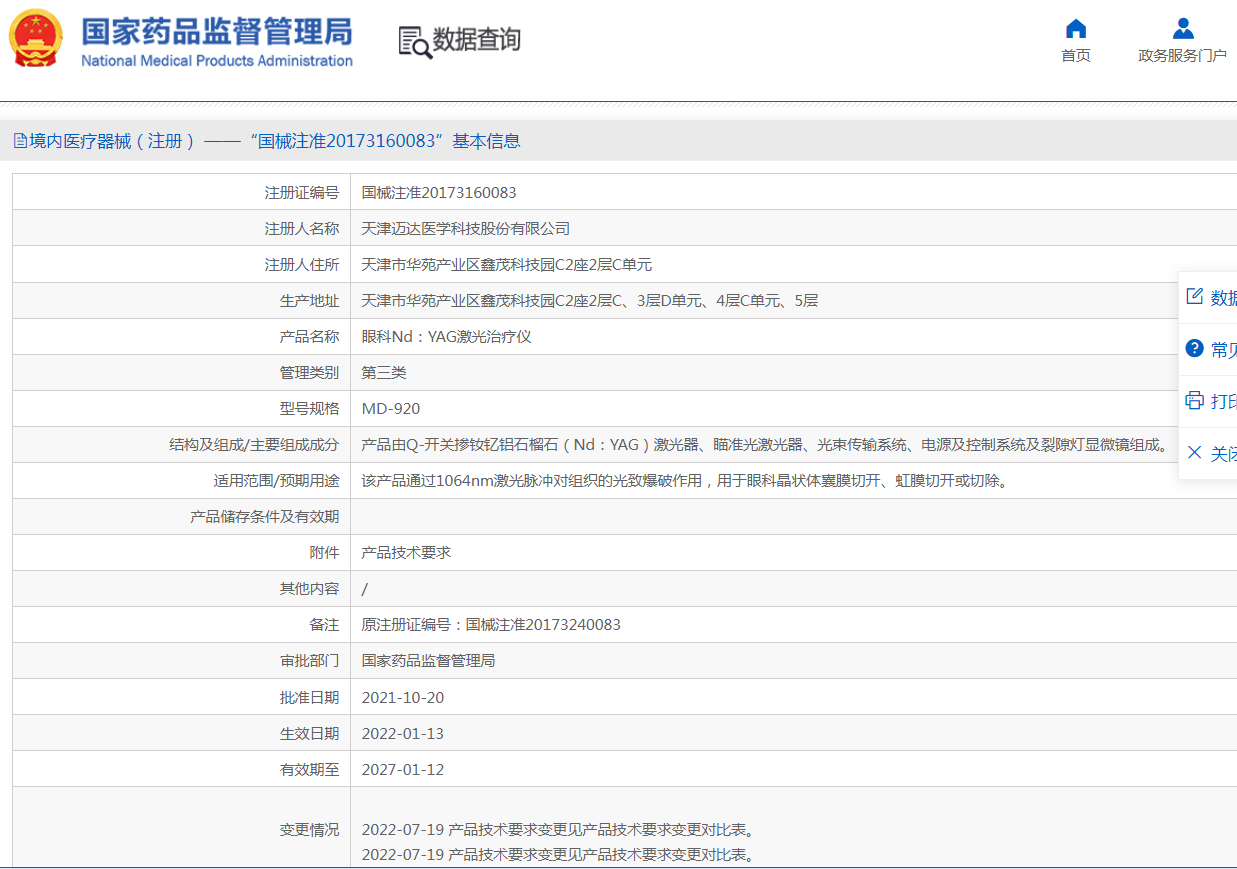This screenshot has height=869, width=1237.
Task: Select model specification MD-920
Action: pyautogui.click(x=391, y=409)
